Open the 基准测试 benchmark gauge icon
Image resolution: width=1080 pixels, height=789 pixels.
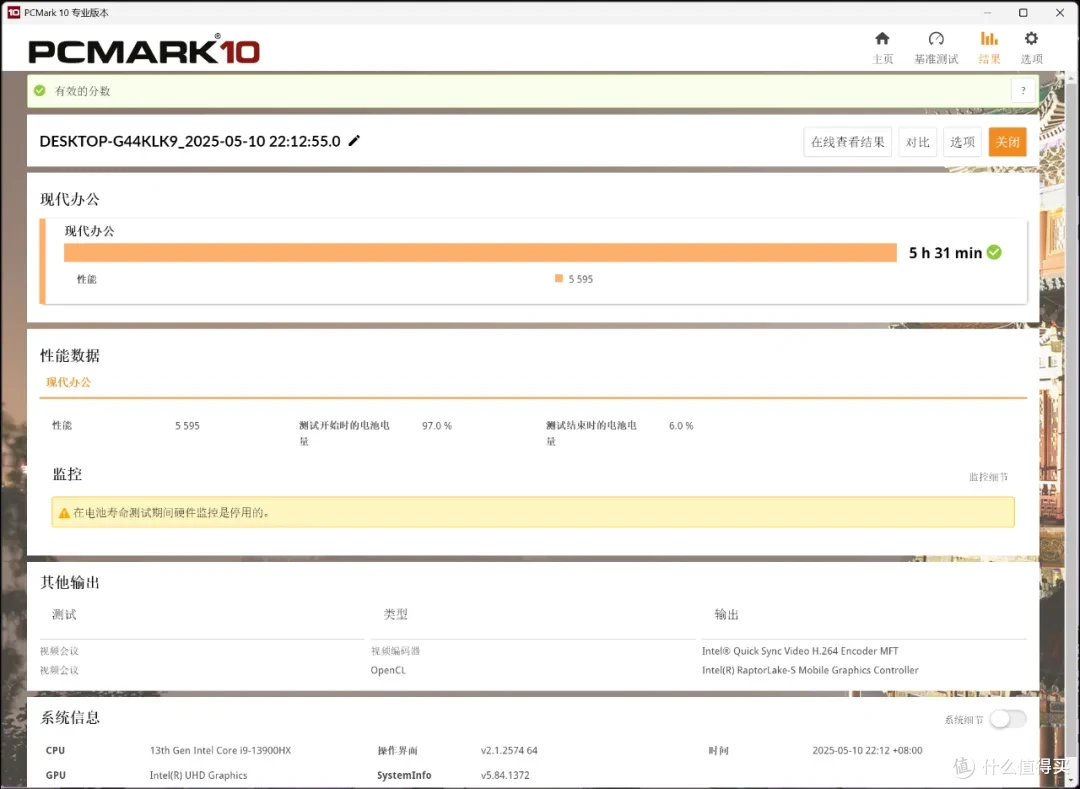click(935, 39)
